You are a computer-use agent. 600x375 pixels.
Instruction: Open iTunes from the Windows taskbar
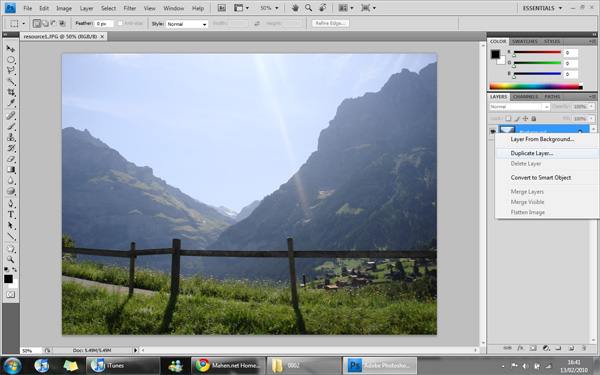pos(122,365)
